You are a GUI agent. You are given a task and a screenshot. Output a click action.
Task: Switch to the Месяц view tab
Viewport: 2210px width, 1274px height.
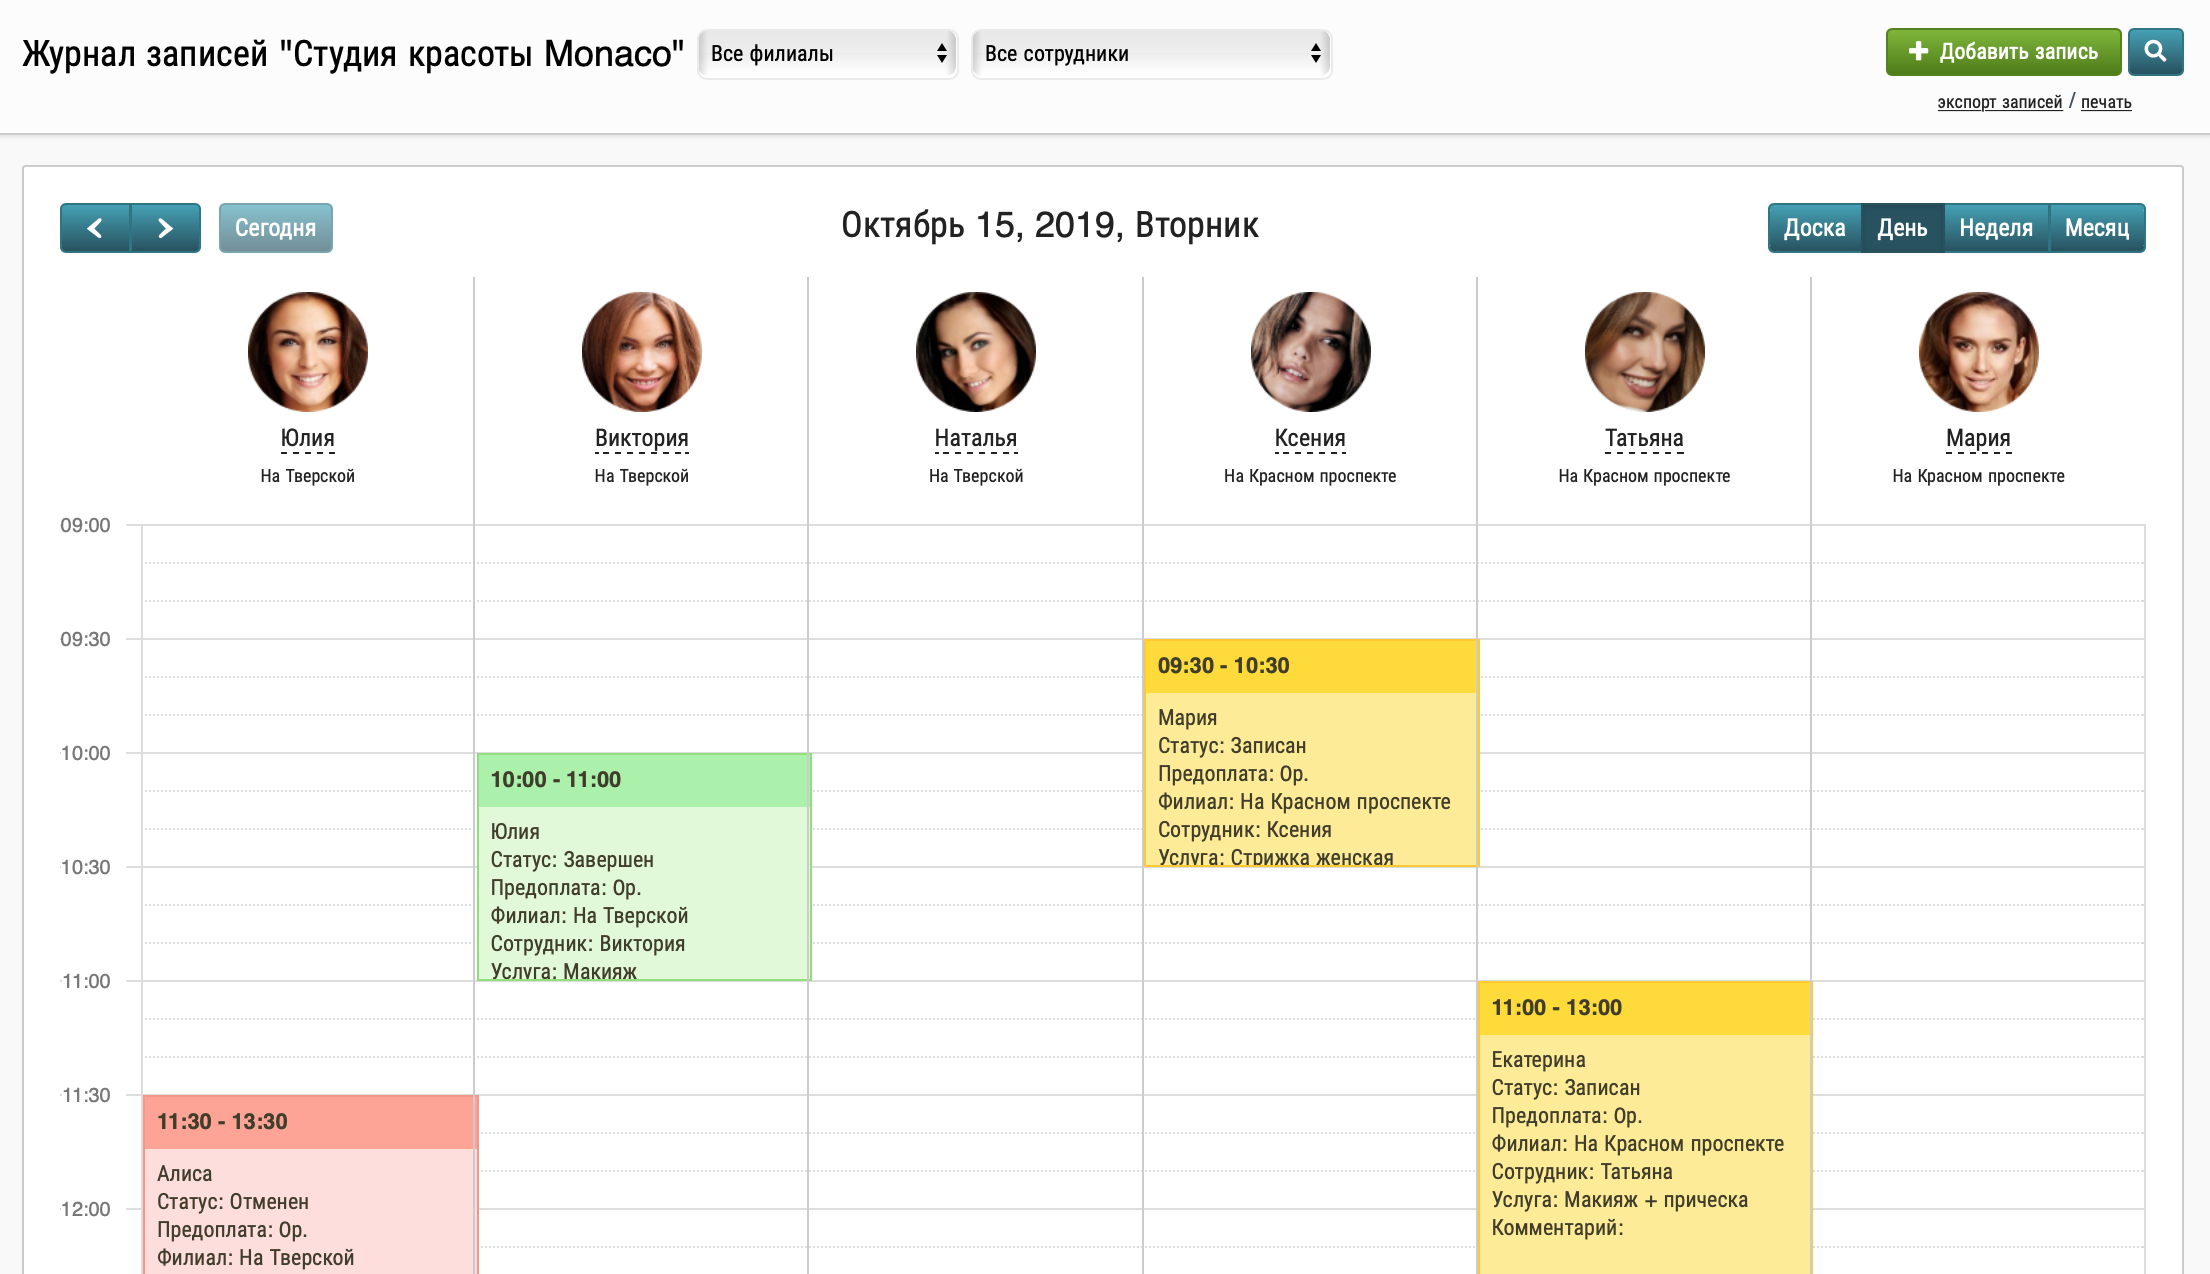coord(2096,228)
